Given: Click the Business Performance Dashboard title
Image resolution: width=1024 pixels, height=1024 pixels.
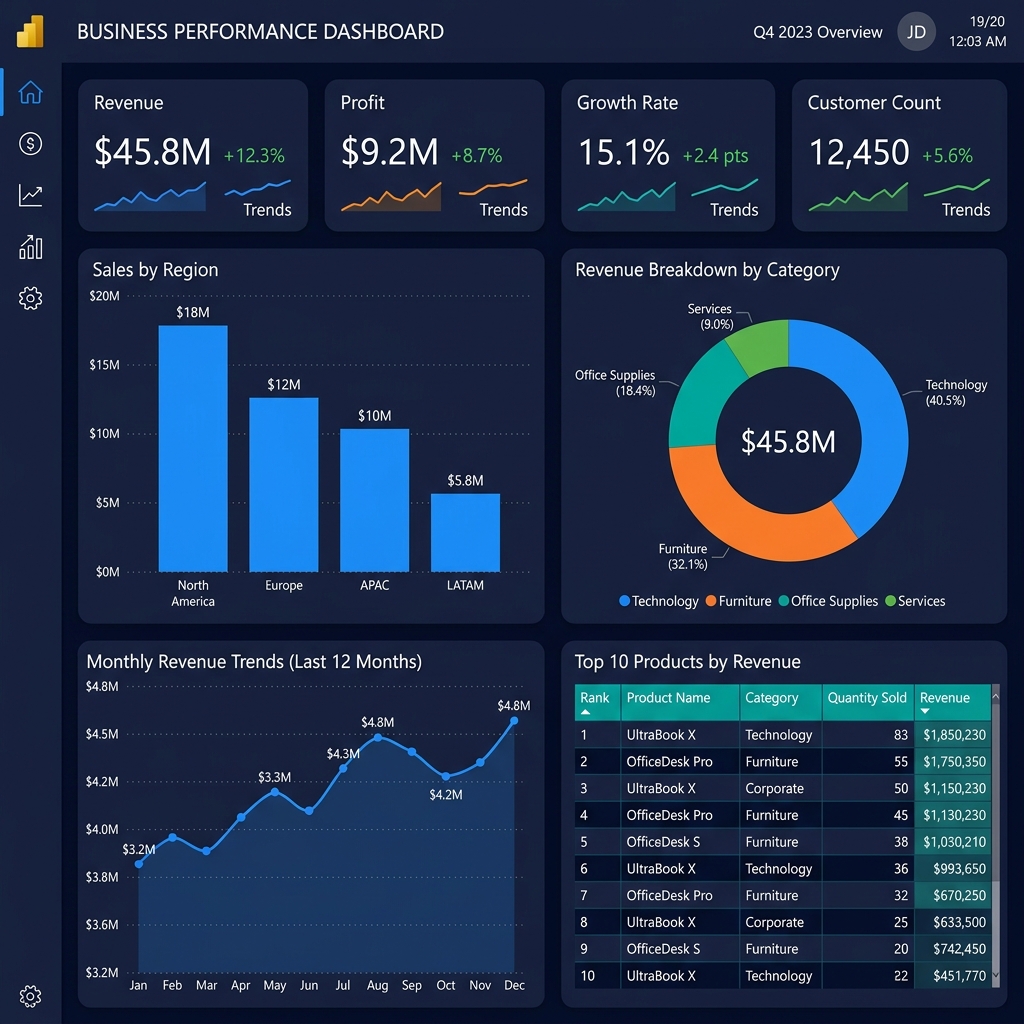Looking at the screenshot, I should pos(261,31).
